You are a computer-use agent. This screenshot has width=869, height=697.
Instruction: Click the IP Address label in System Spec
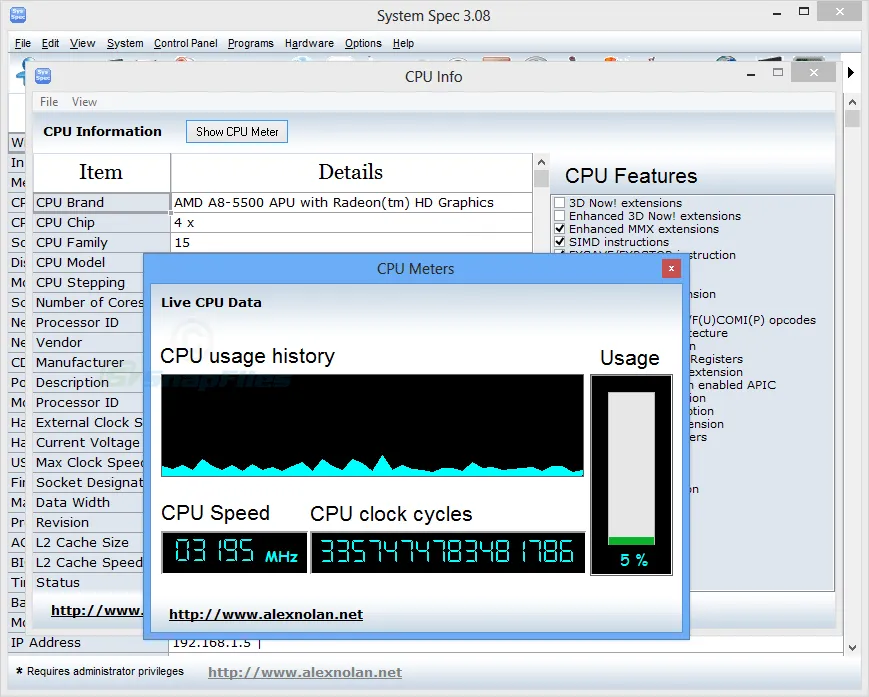click(x=46, y=643)
